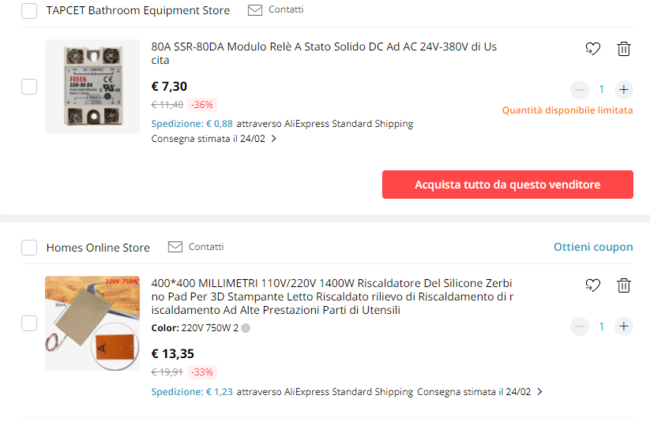
Task: Increase SSR-80DA relay quantity with plus
Action: tap(624, 89)
